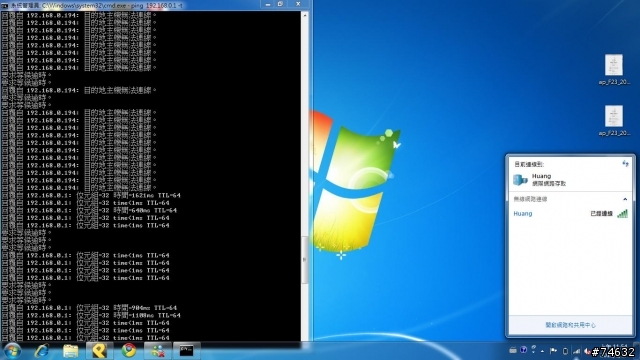Select the Huang wireless network entry

(x=570, y=213)
